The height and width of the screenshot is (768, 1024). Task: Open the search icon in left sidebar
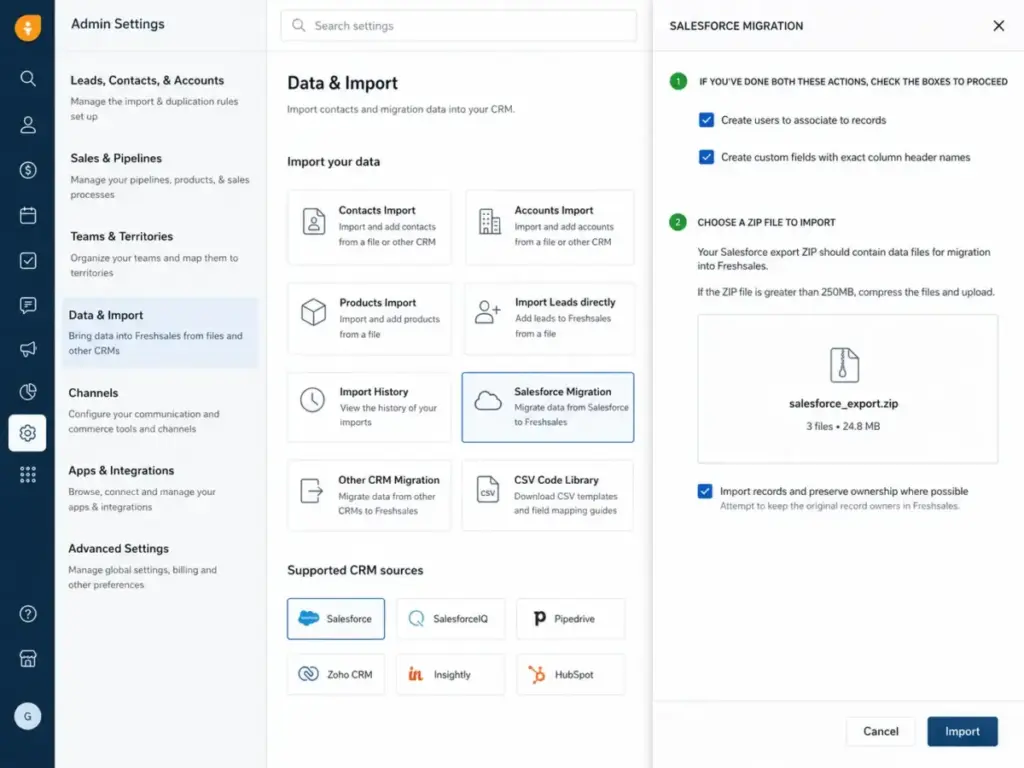(x=27, y=78)
